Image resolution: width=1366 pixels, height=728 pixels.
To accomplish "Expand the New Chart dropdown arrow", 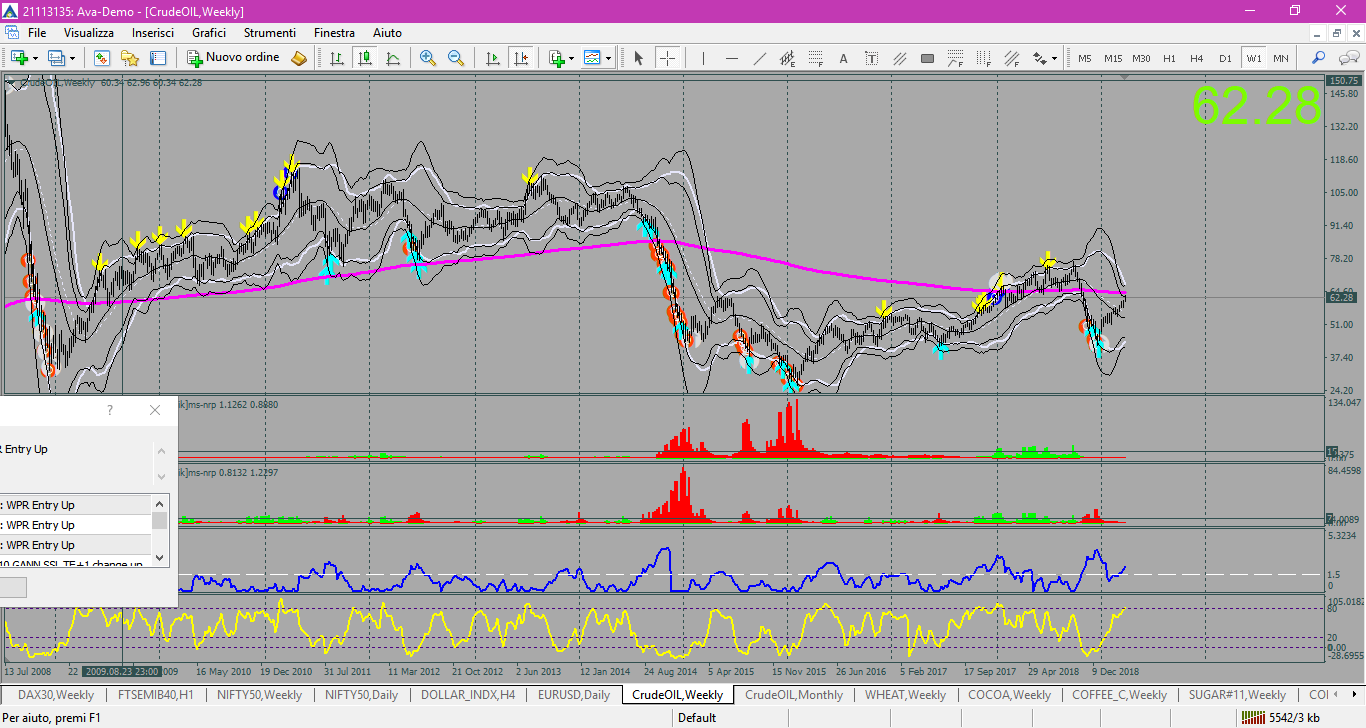I will tap(35, 58).
